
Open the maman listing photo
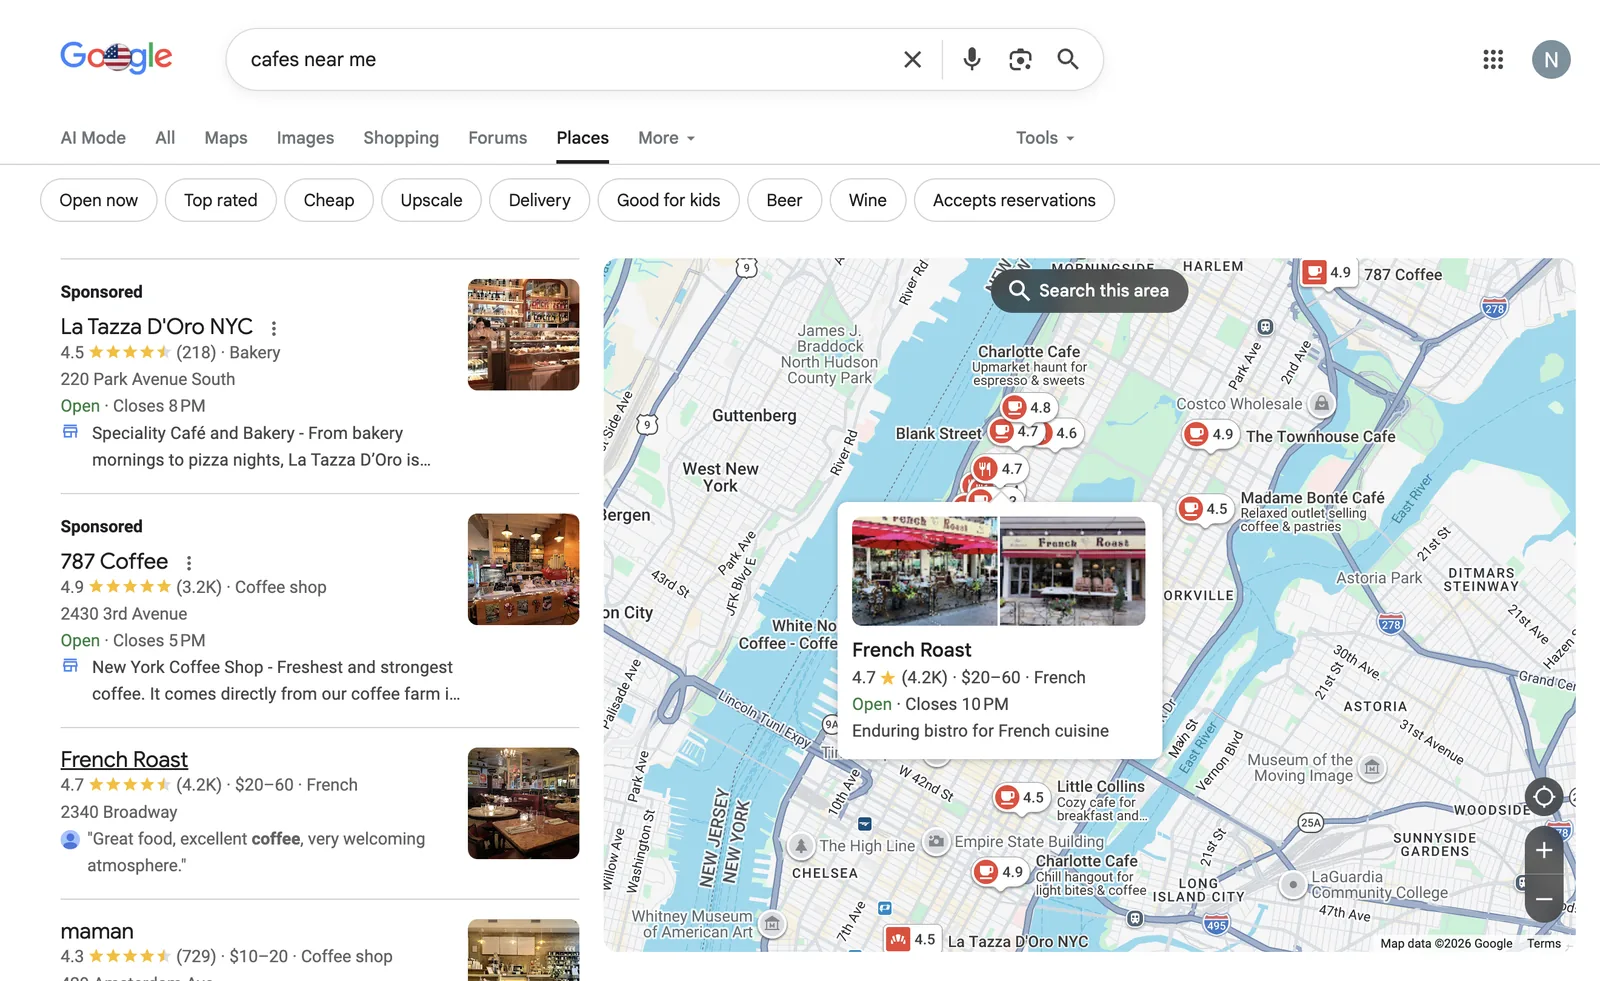[524, 950]
